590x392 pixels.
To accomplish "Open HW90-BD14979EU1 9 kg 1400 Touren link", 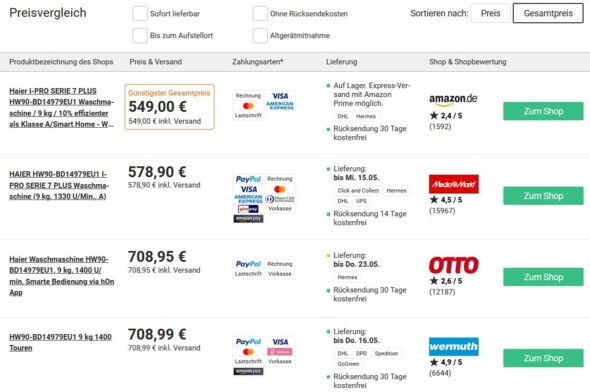I will pyautogui.click(x=60, y=342).
